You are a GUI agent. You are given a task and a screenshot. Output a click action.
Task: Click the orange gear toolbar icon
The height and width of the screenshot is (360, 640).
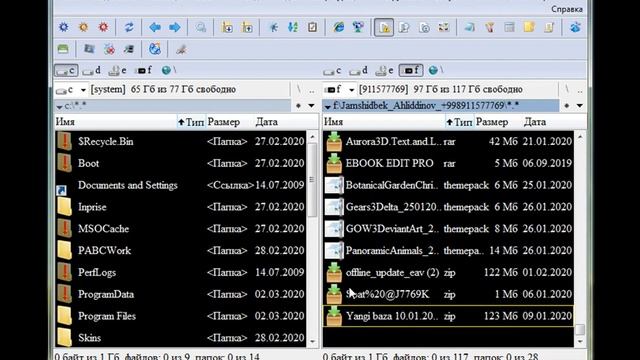[x=84, y=27]
